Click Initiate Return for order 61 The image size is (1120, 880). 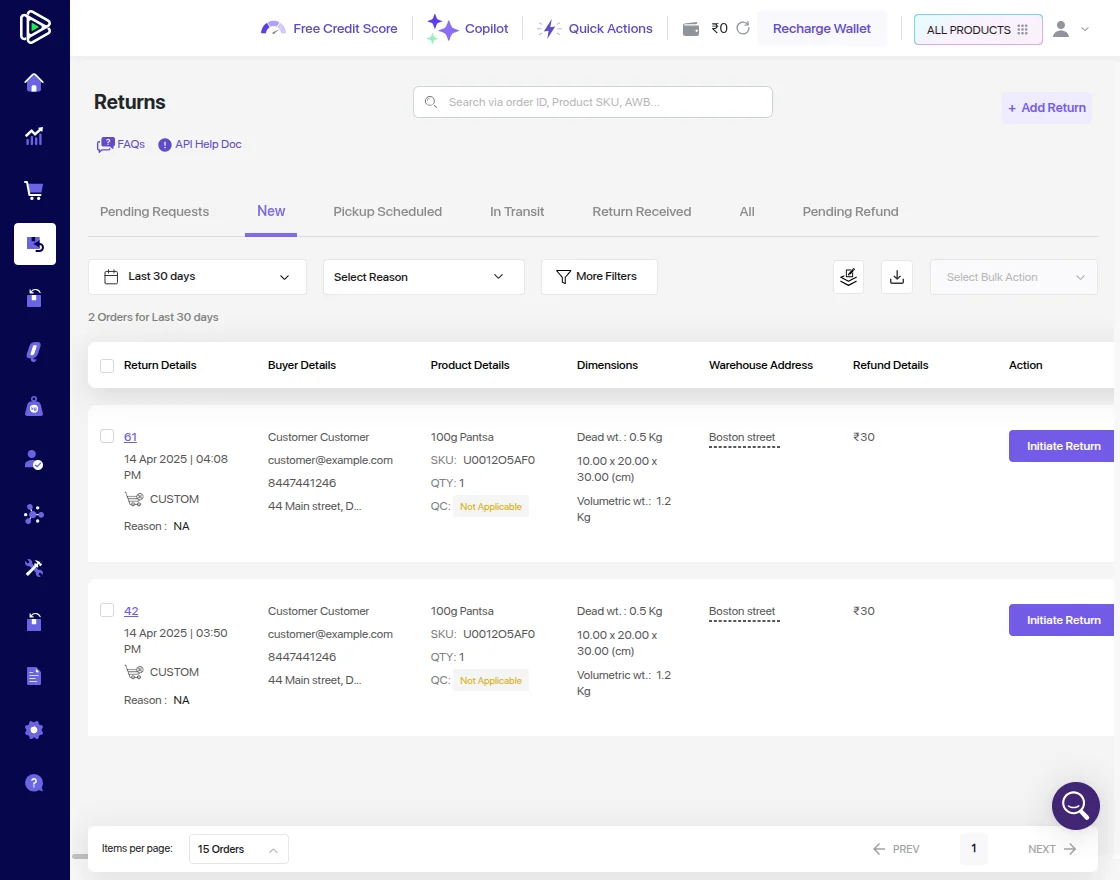coord(1063,446)
